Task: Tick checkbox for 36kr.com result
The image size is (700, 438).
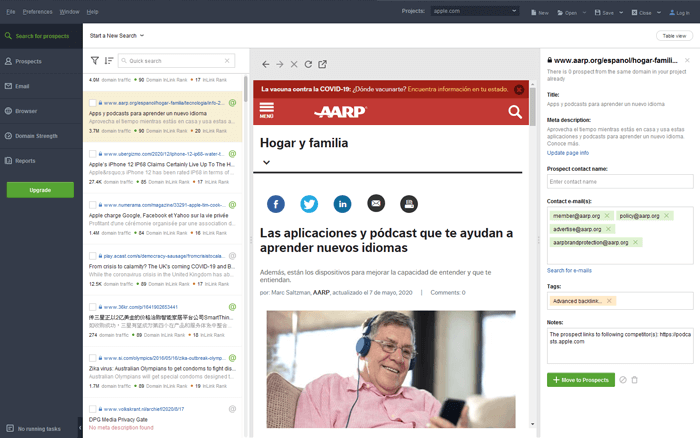Action: coord(92,307)
